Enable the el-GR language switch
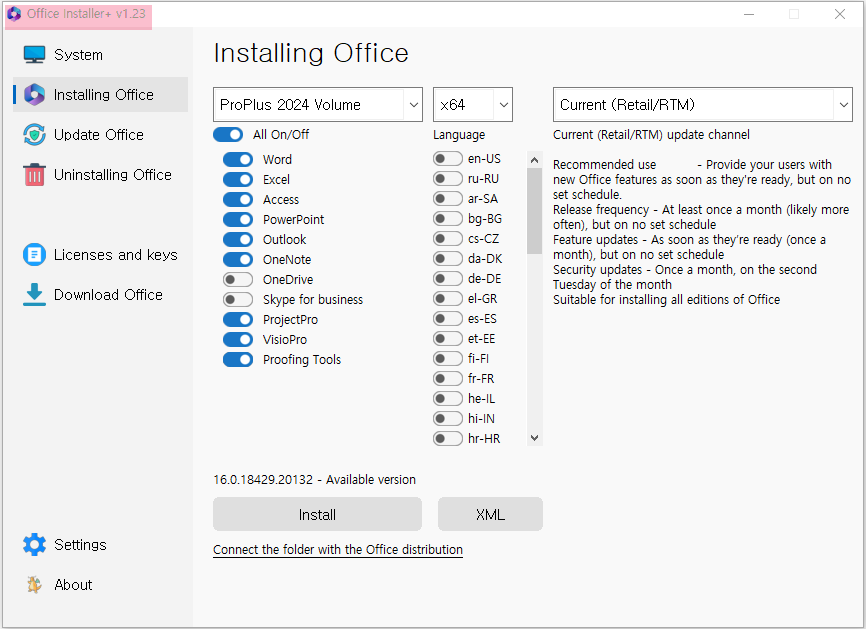 (448, 299)
